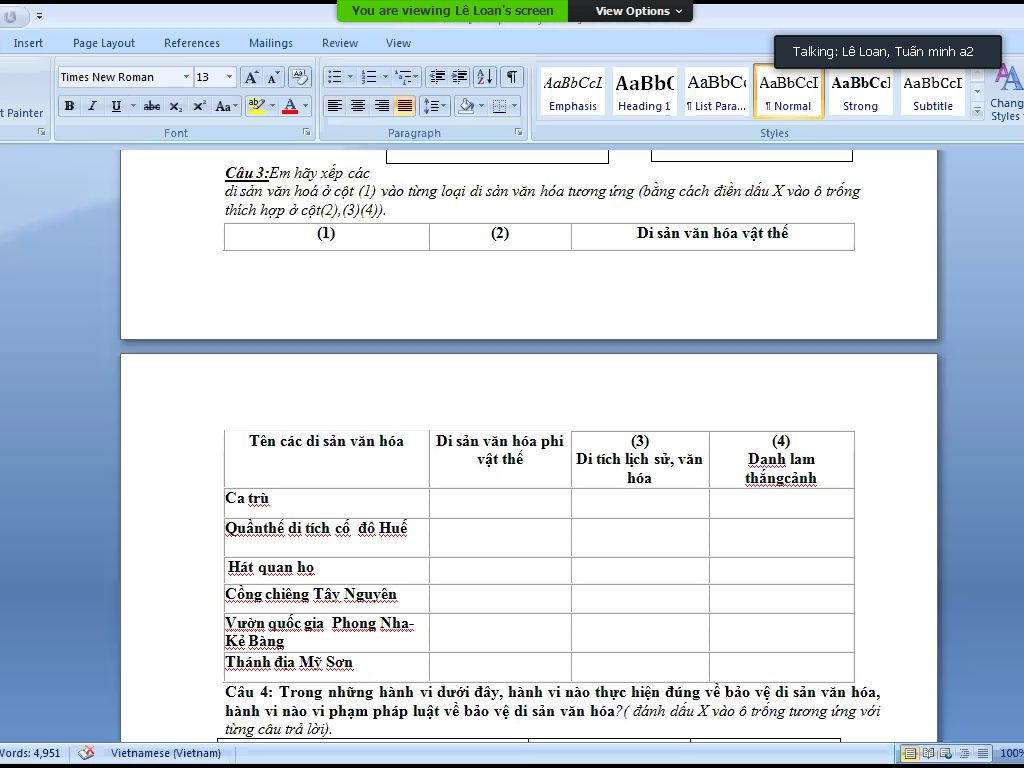Apply text highlight color

click(256, 106)
